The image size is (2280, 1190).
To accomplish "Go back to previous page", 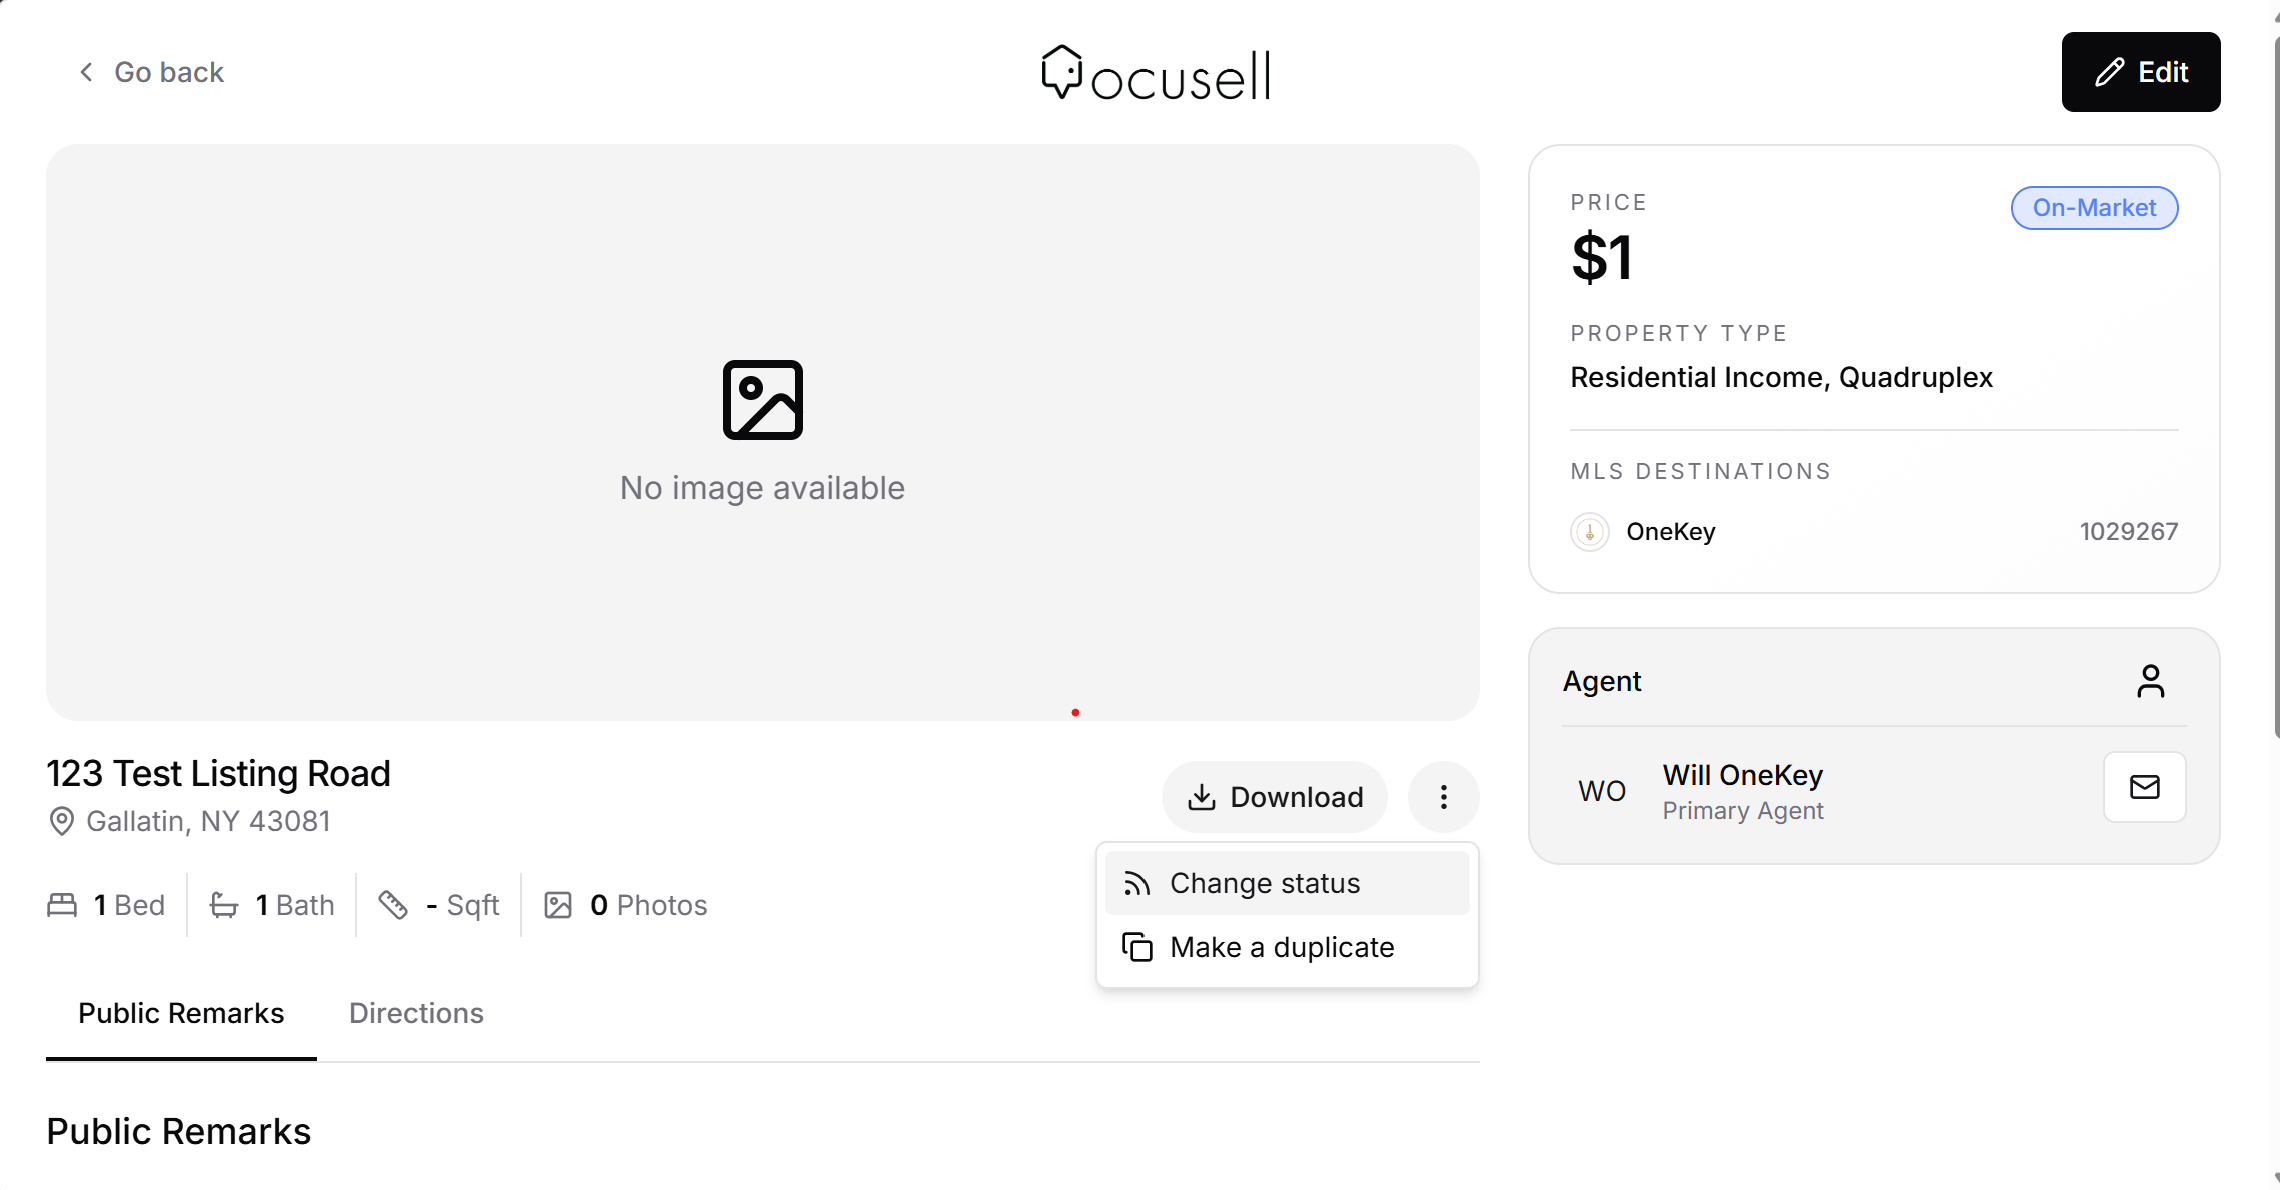I will point(150,72).
